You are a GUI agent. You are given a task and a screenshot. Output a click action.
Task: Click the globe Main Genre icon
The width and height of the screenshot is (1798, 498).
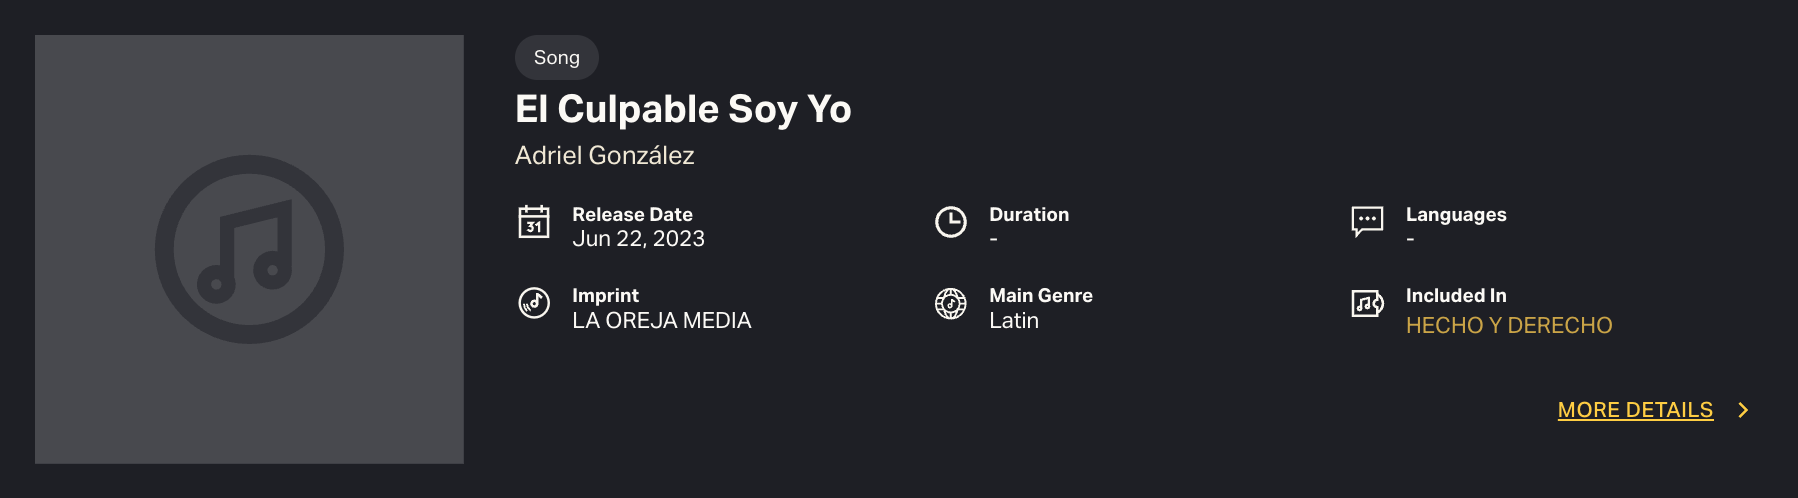pos(950,303)
